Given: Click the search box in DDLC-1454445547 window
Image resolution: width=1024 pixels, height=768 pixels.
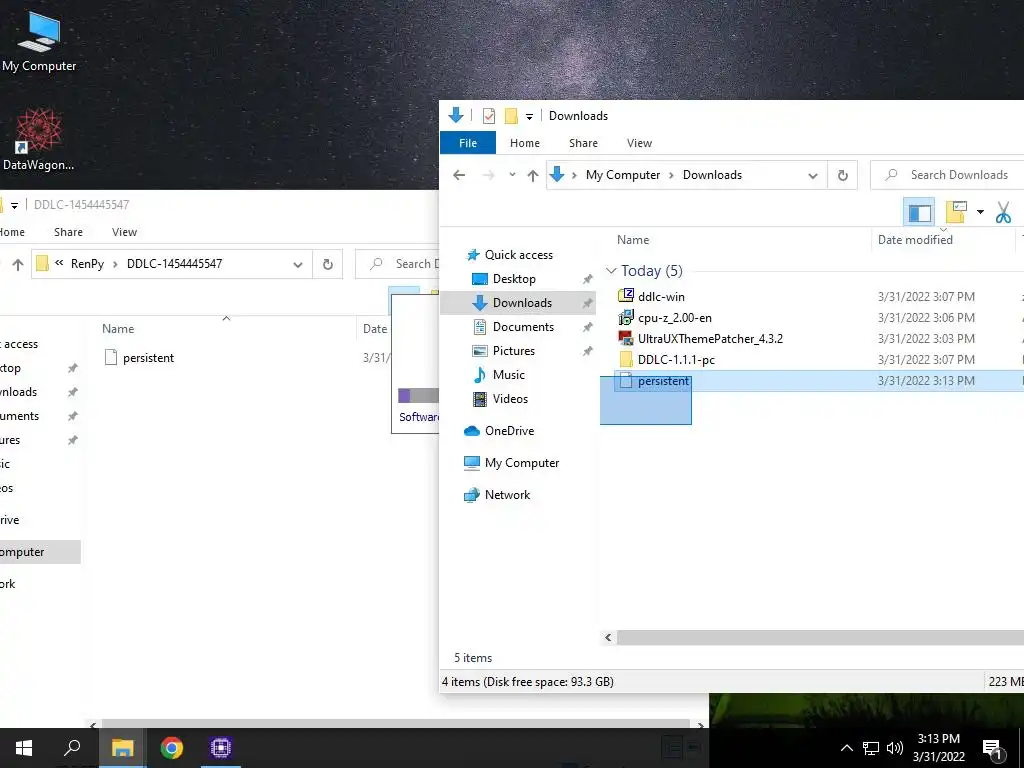Looking at the screenshot, I should click(398, 264).
